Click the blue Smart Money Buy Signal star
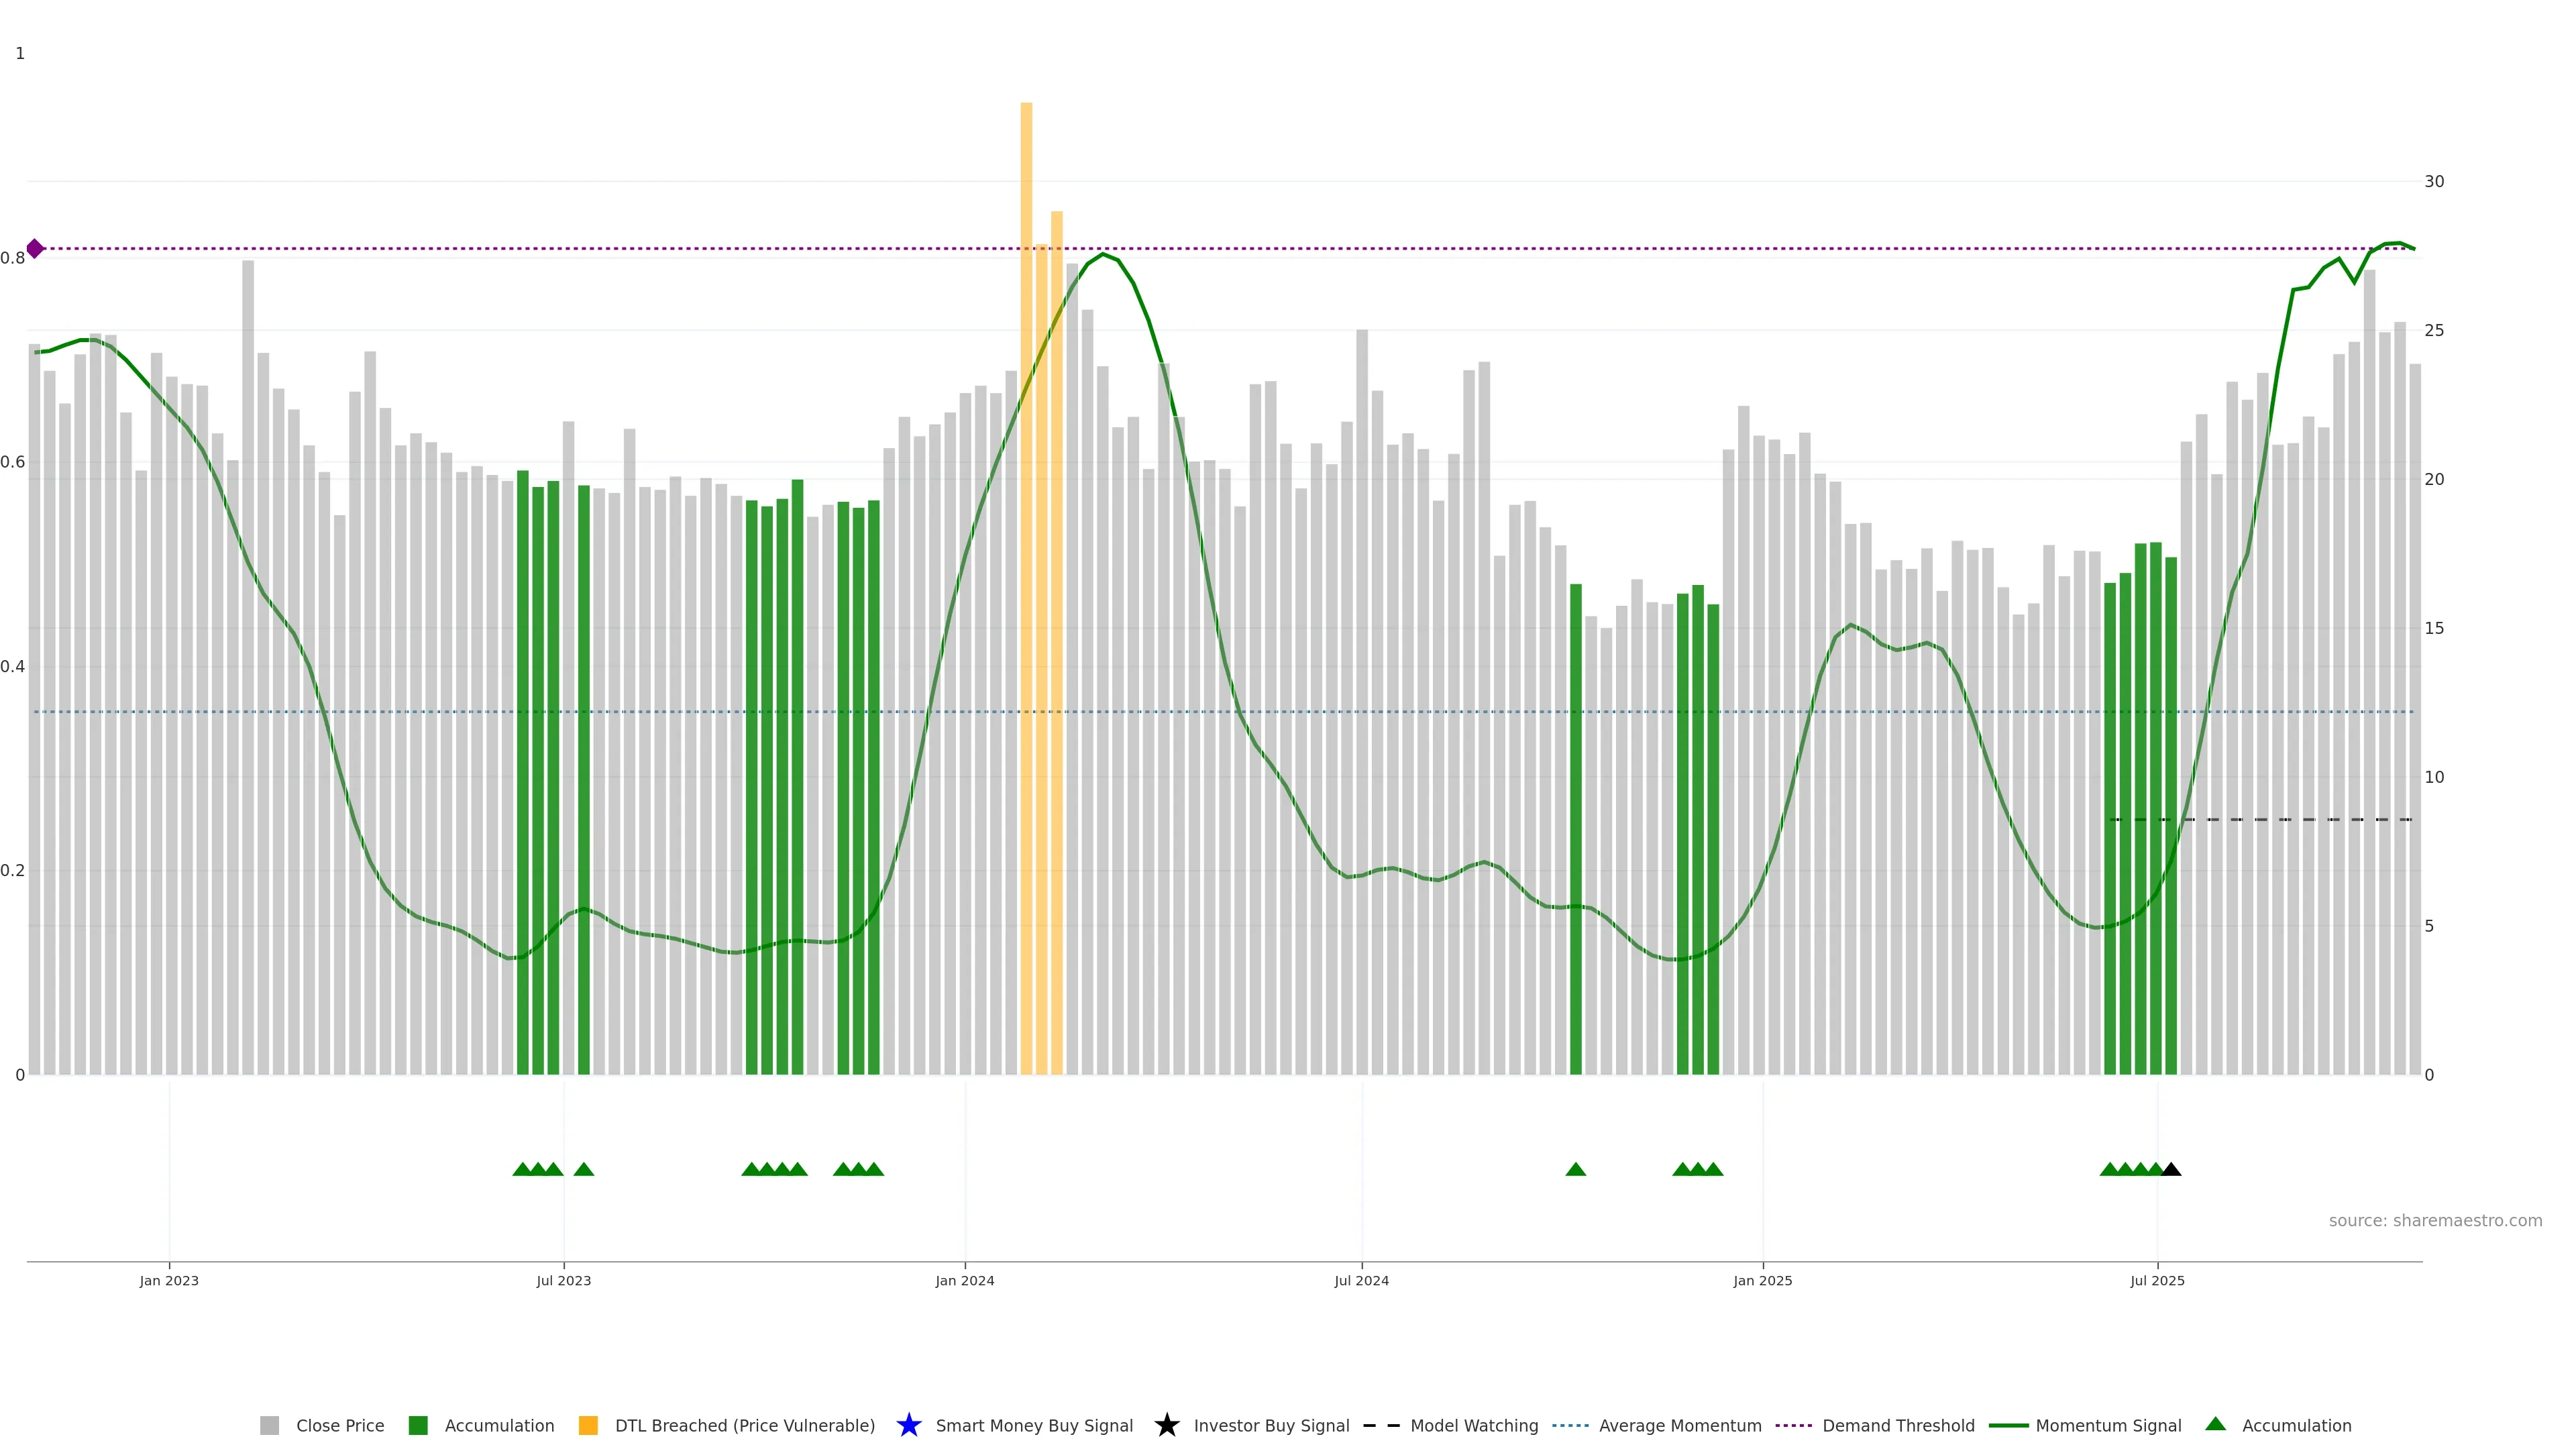2576x1449 pixels. (908, 1425)
